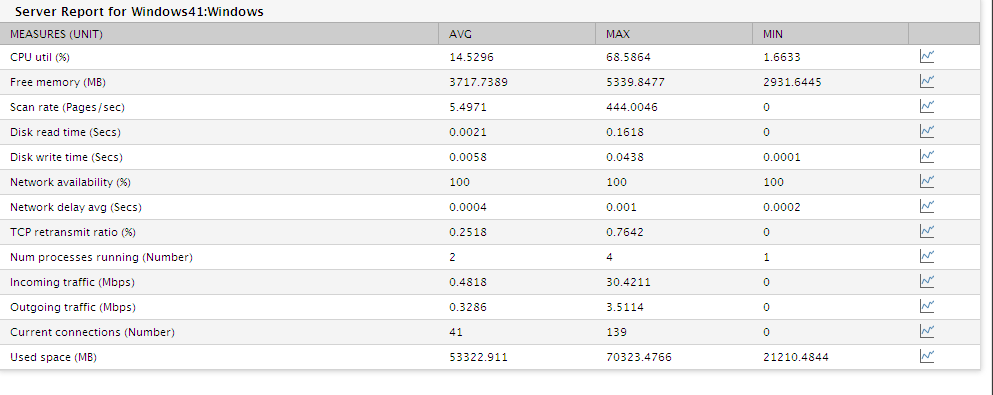Open graph icon for Scan rate row
Screen dimensions: 993x395
point(927,107)
